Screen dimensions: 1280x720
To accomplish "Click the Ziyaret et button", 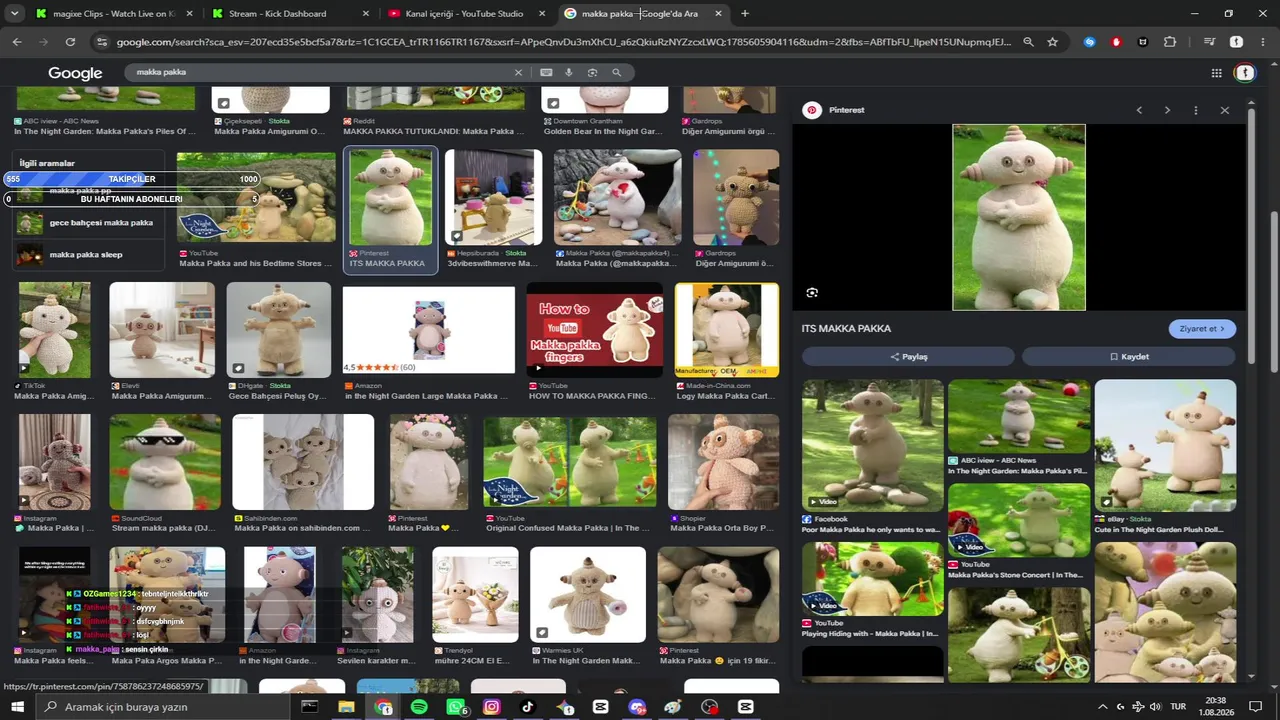I will pos(1202,329).
